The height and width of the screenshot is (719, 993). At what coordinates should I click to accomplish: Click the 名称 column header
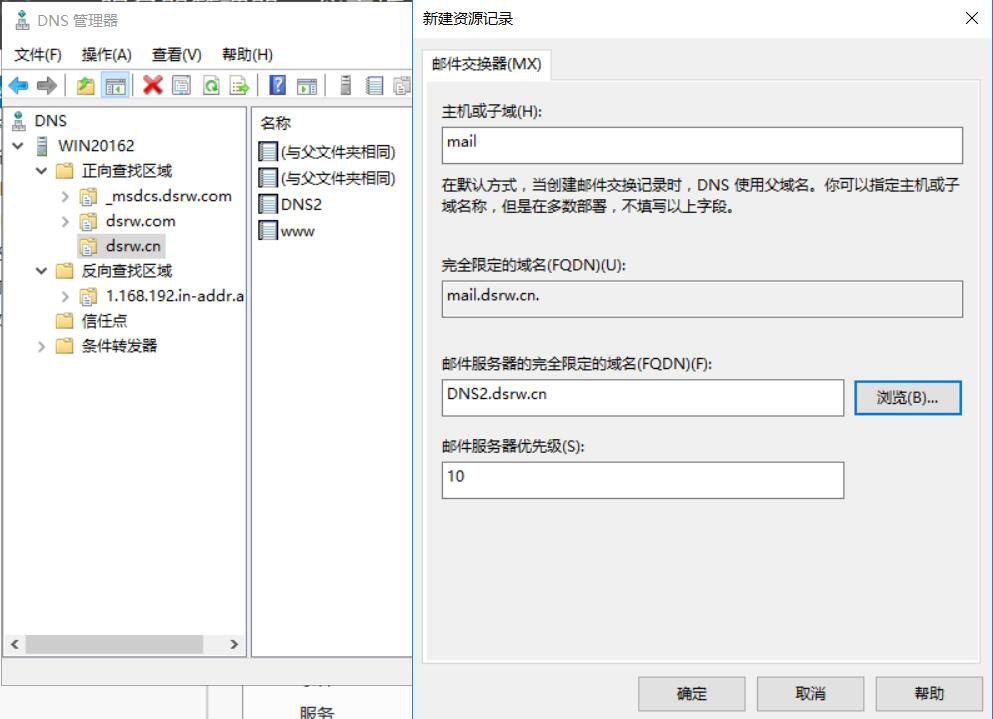tap(276, 123)
